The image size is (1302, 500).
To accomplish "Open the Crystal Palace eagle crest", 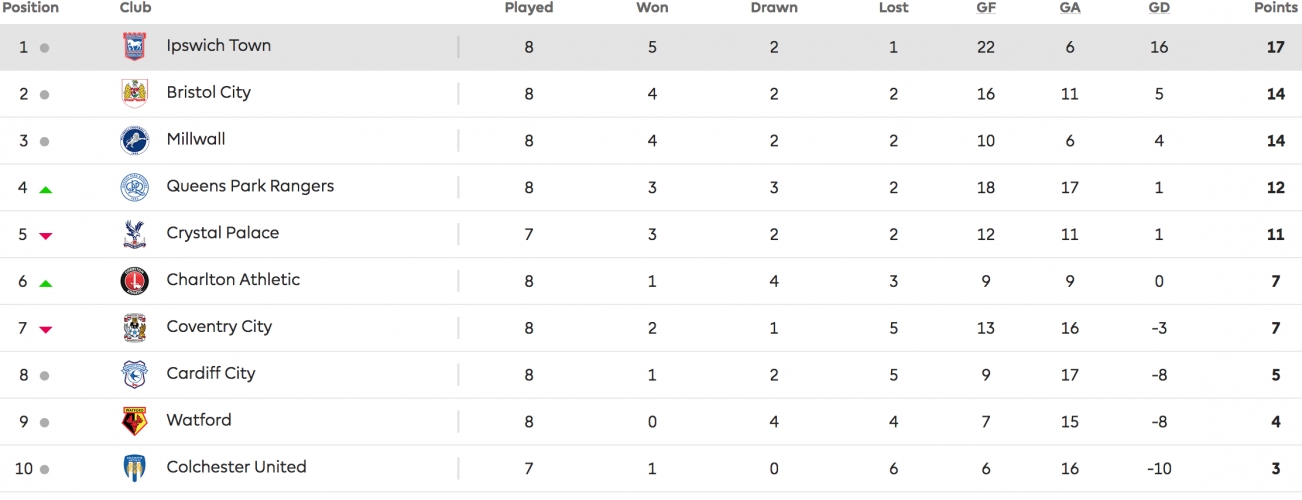I will tap(134, 234).
